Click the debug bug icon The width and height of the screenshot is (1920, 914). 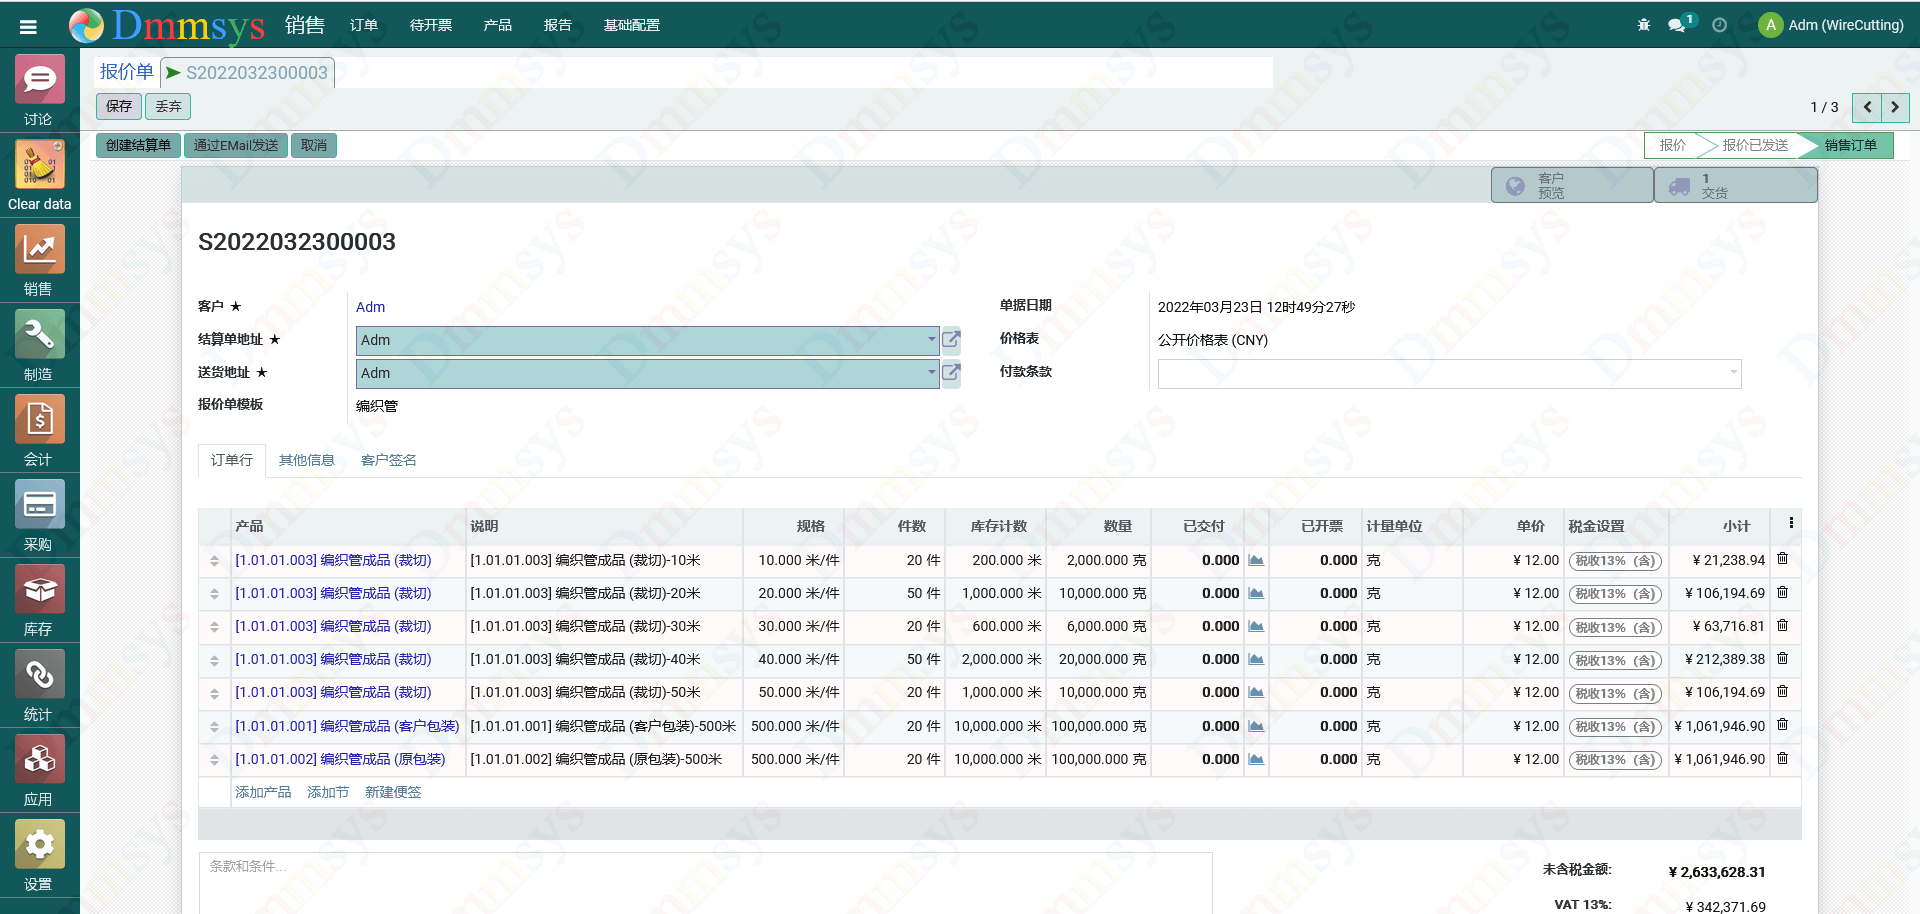pyautogui.click(x=1644, y=25)
